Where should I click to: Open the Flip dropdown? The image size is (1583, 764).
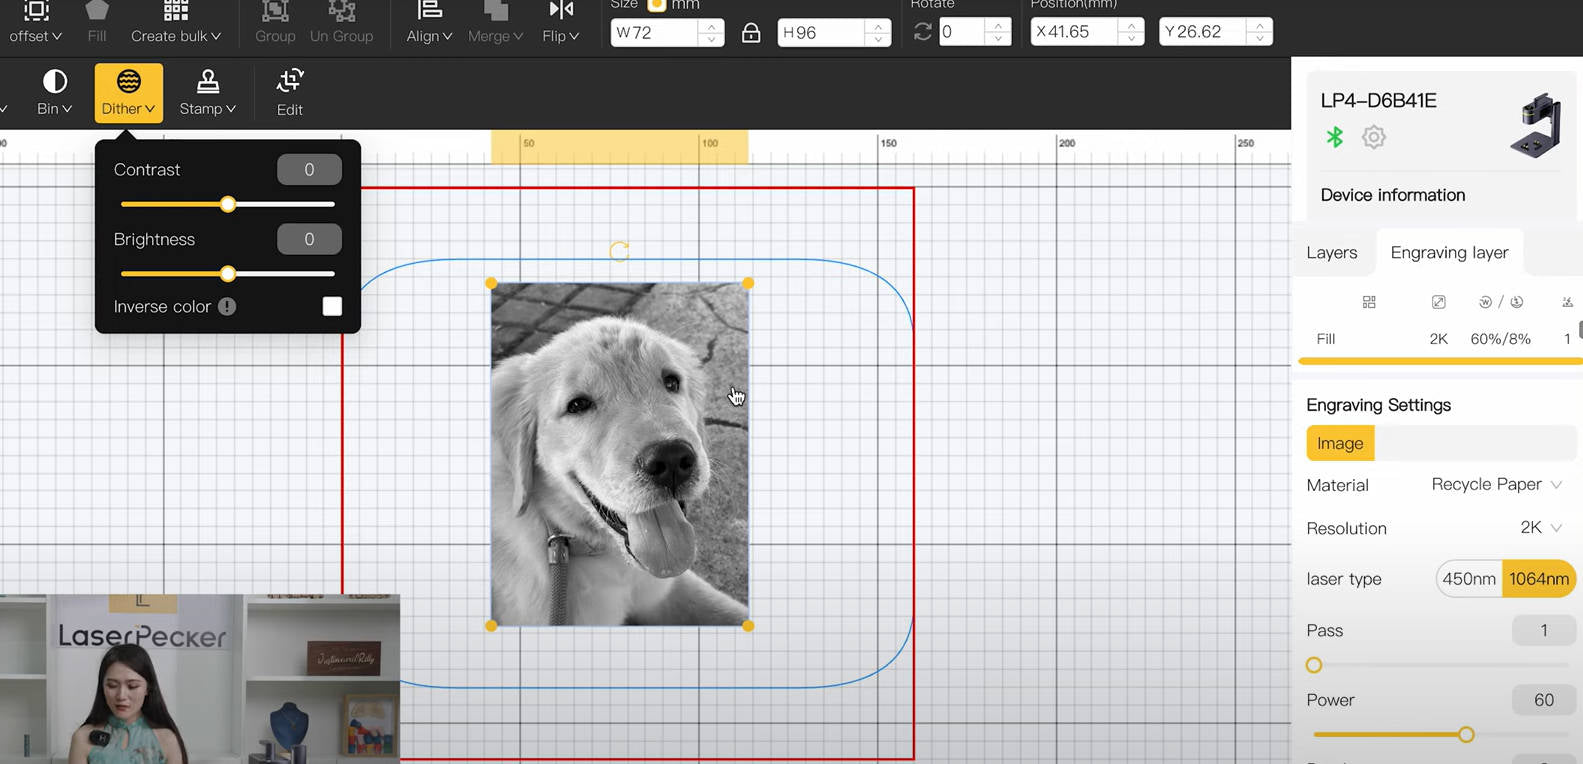click(560, 23)
